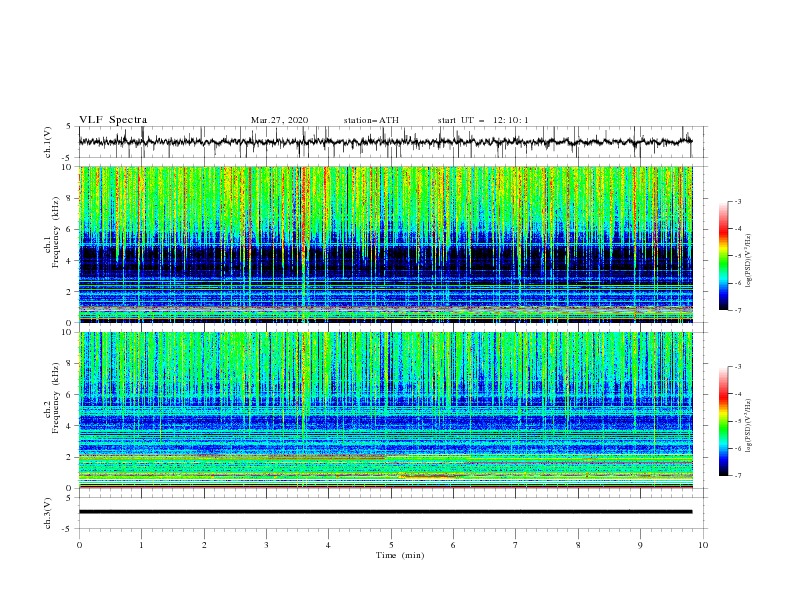This screenshot has width=792, height=612.
Task: Click the "7" tick on the time axis
Action: coord(516,545)
